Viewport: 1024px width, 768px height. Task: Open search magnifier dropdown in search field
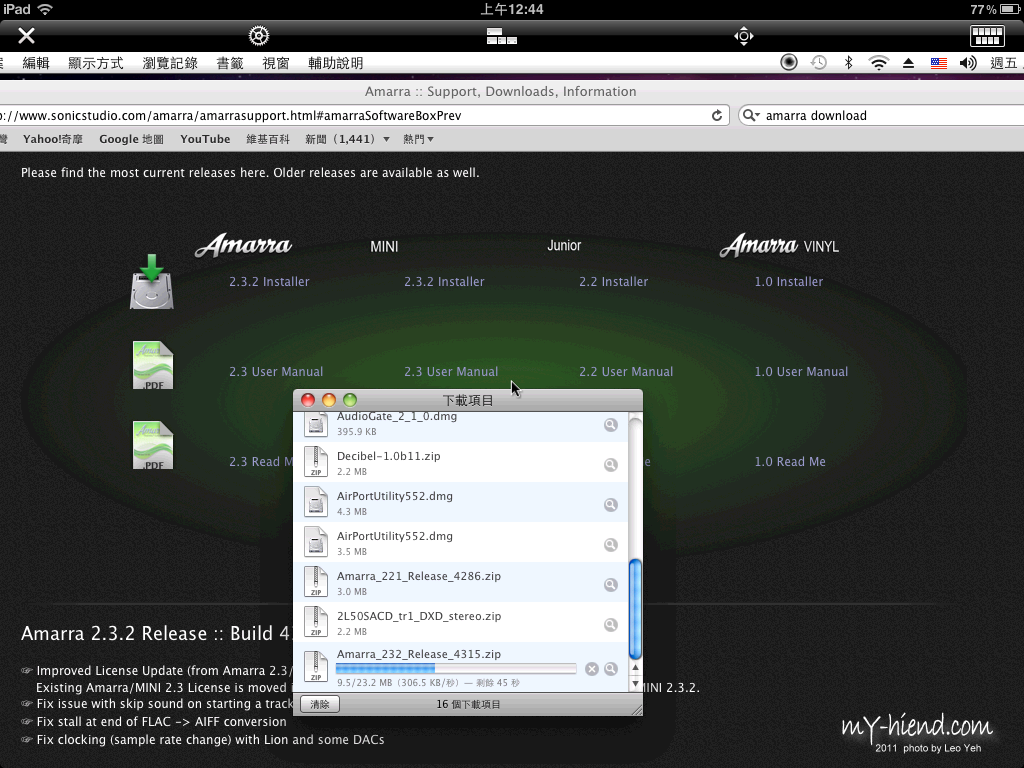click(751, 116)
